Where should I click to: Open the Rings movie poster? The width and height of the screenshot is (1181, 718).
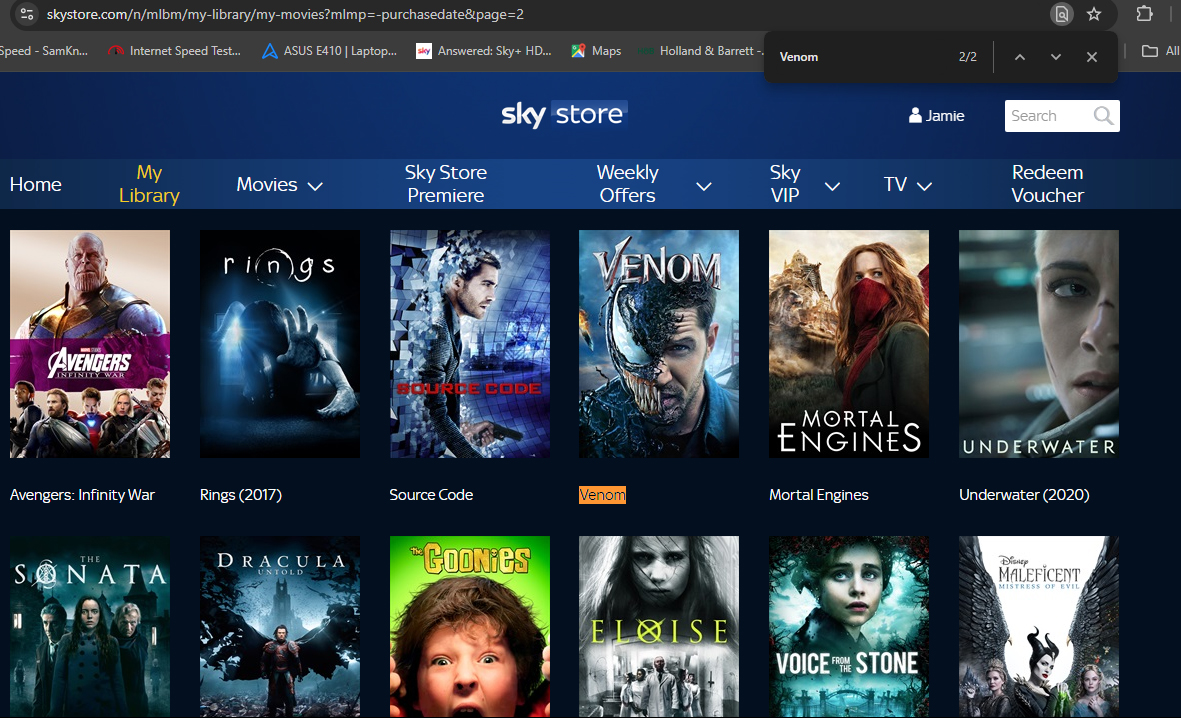point(279,344)
